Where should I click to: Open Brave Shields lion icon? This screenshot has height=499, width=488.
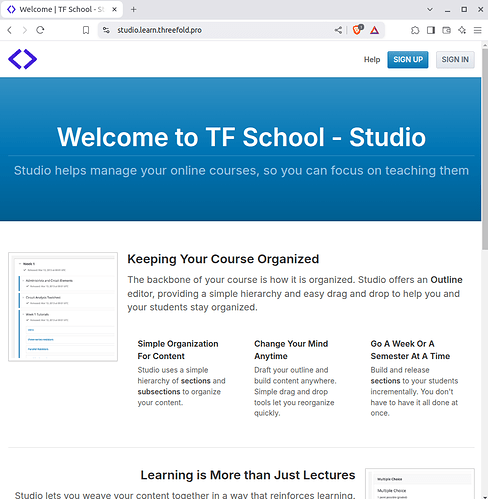(x=357, y=30)
